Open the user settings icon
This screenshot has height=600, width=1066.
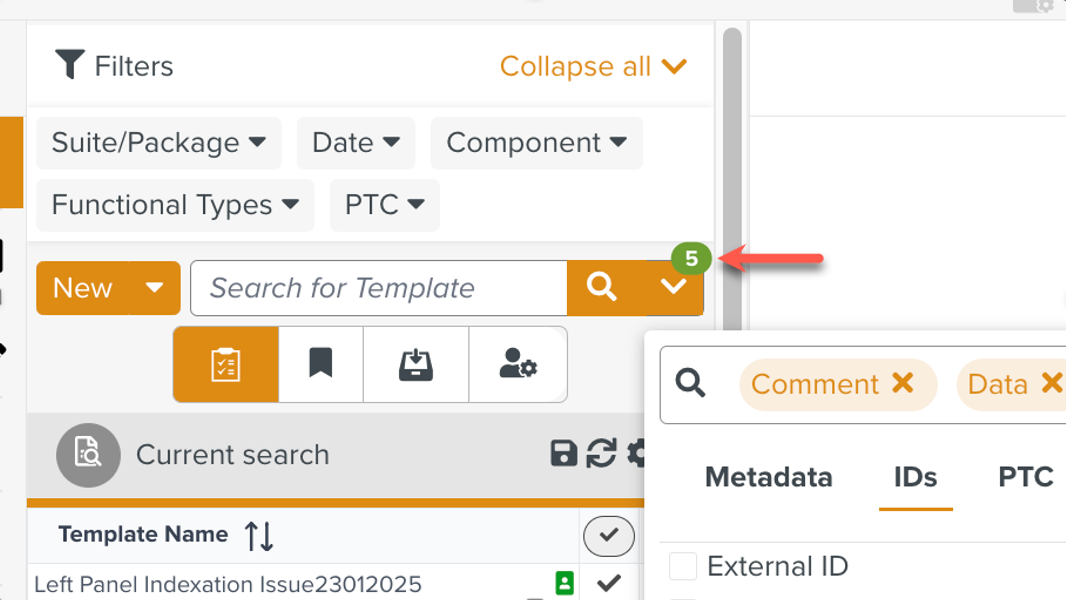[517, 365]
